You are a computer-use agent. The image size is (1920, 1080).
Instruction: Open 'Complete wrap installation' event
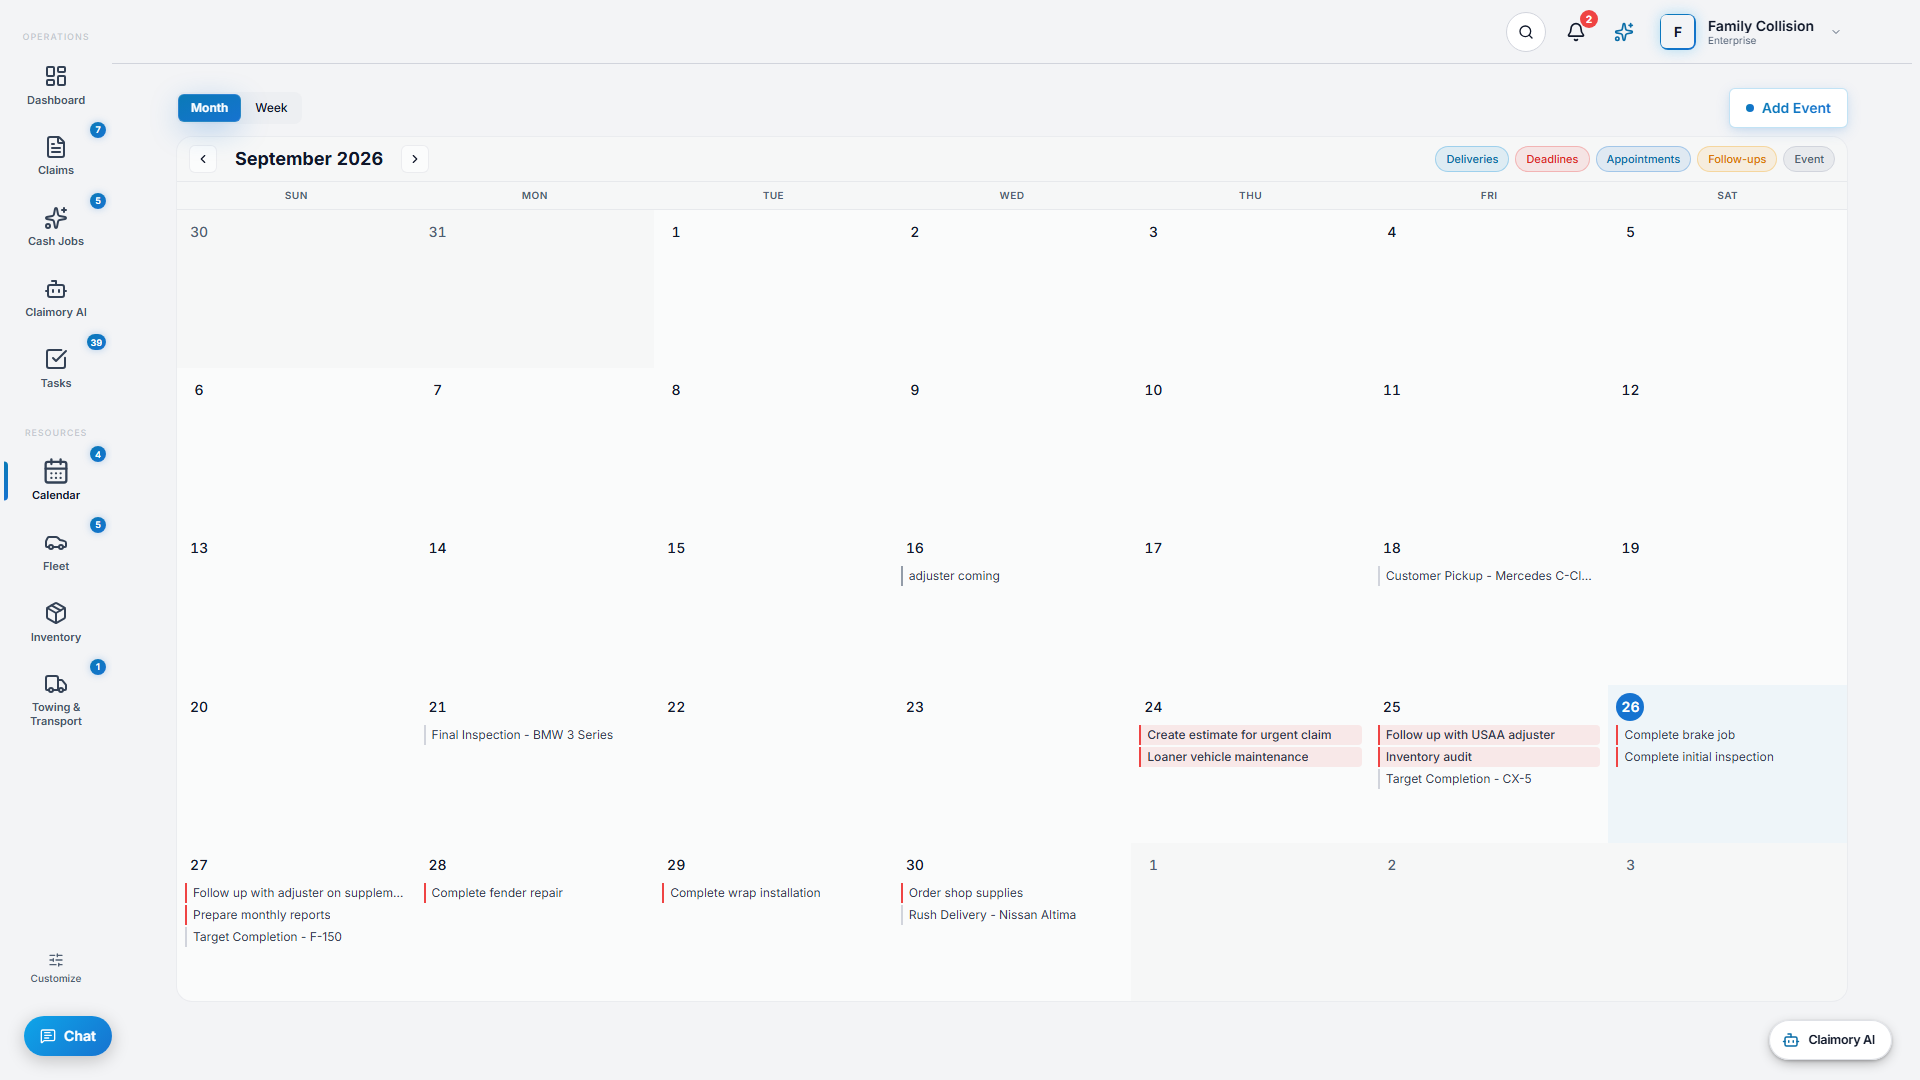click(x=773, y=893)
